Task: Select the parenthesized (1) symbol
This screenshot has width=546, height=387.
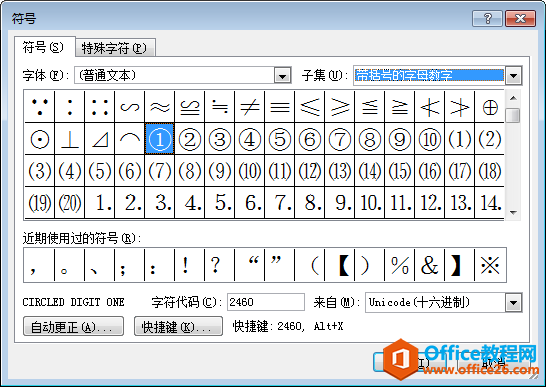Action: 460,139
